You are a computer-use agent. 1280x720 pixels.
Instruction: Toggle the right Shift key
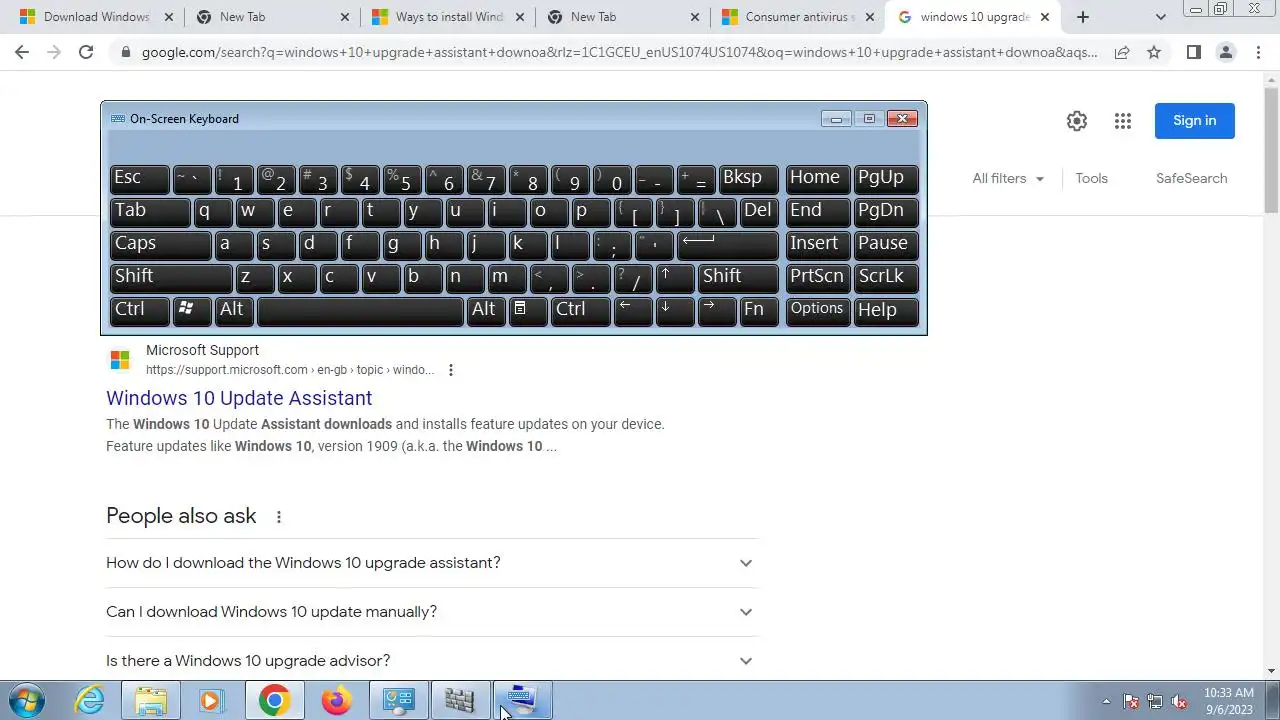738,278
